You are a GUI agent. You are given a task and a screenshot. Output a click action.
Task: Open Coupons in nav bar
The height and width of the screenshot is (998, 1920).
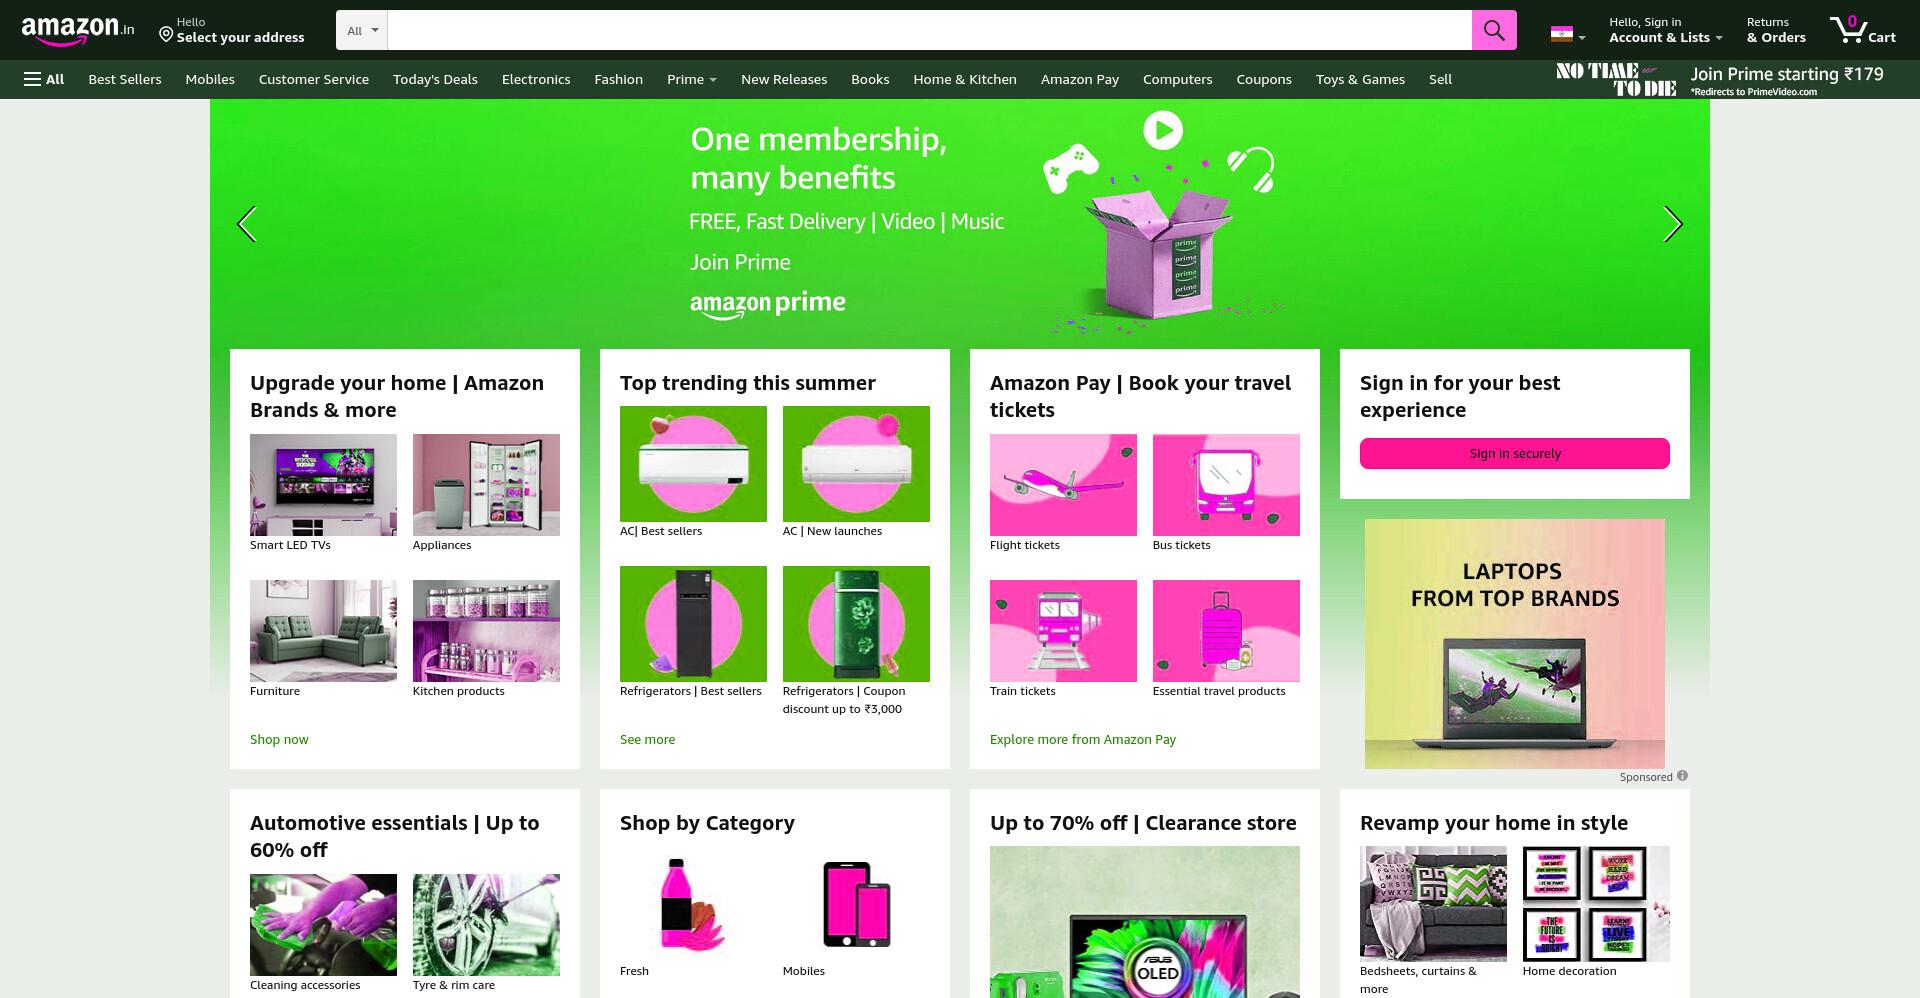coord(1264,79)
